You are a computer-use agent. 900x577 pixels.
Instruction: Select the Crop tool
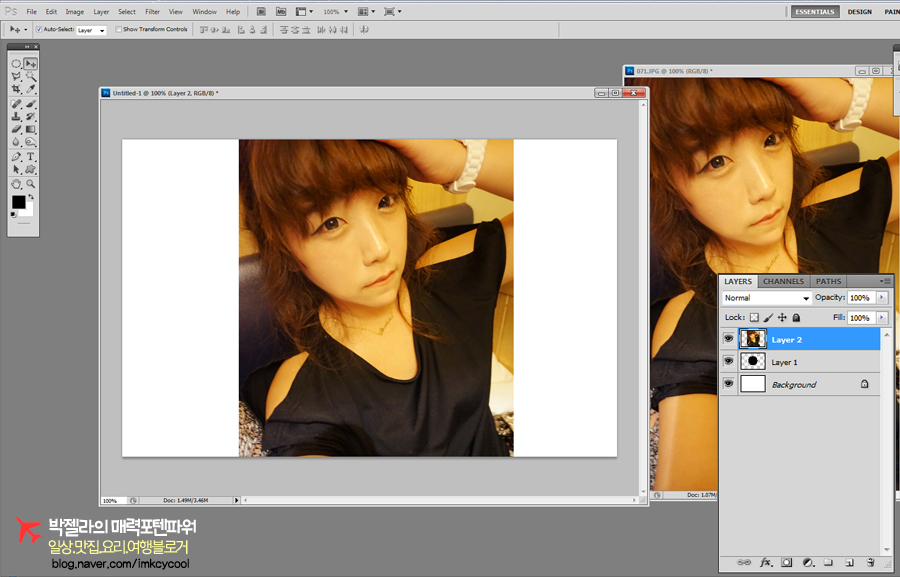tap(16, 89)
